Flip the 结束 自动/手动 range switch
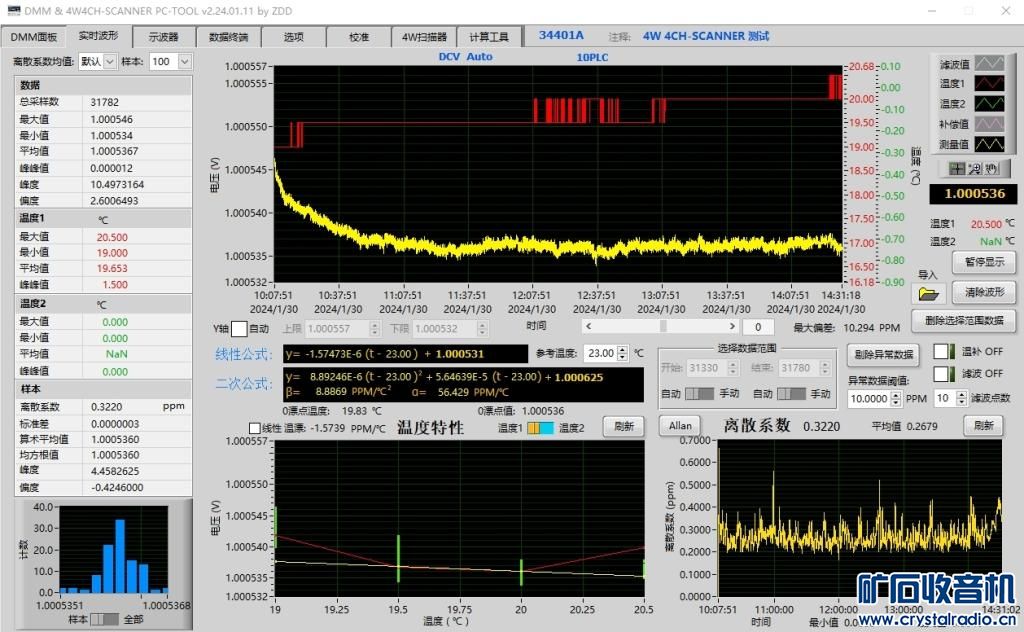This screenshot has width=1024, height=632. click(x=791, y=394)
